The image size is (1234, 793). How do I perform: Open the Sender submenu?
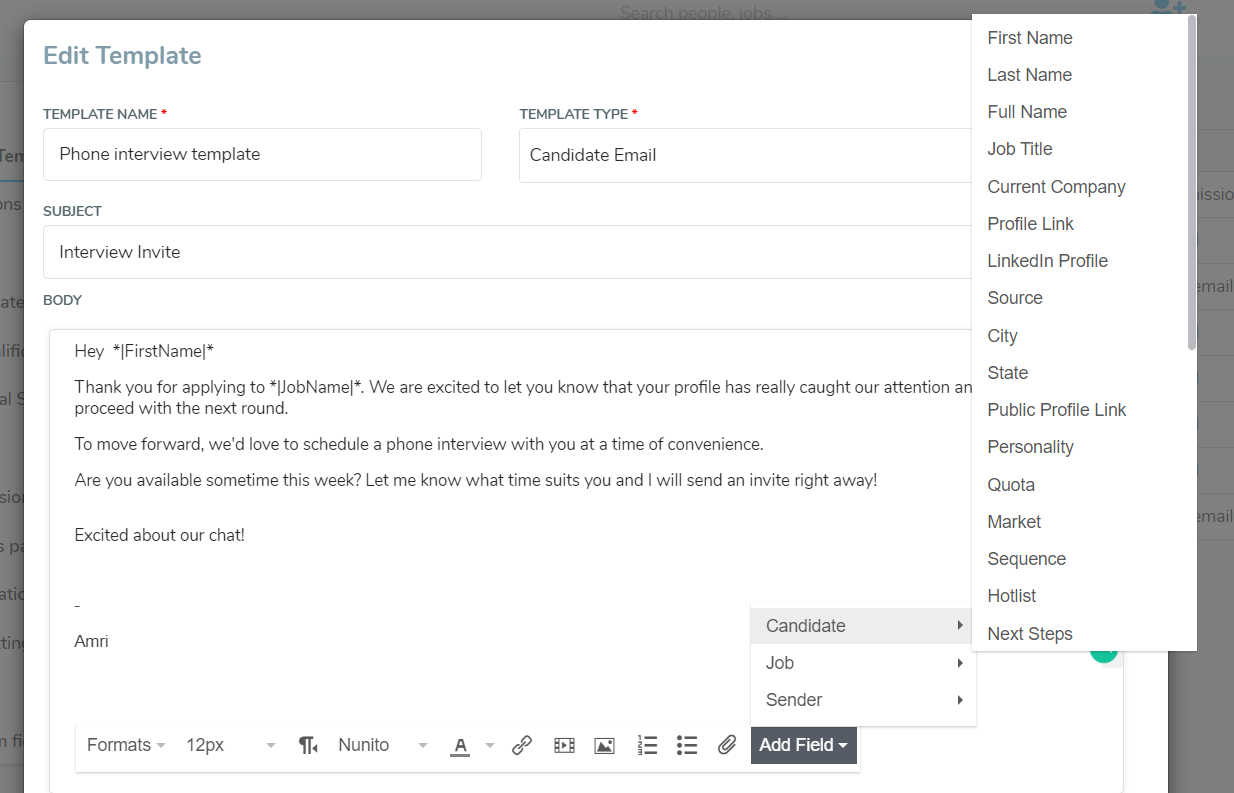tap(862, 700)
